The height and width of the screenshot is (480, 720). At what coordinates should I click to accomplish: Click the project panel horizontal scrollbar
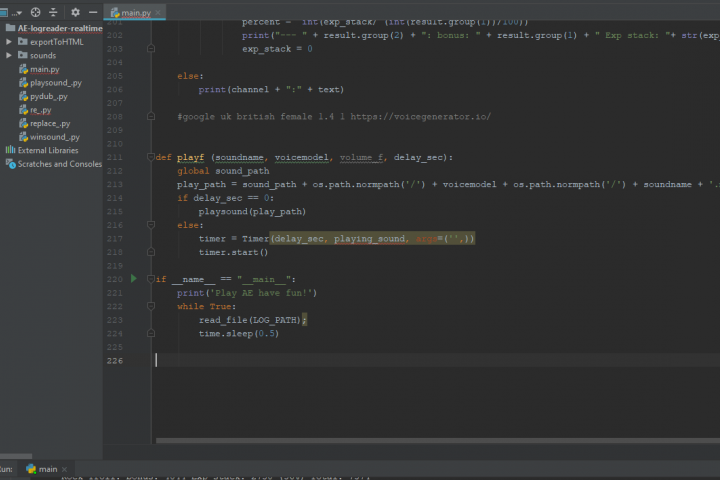[16, 456]
